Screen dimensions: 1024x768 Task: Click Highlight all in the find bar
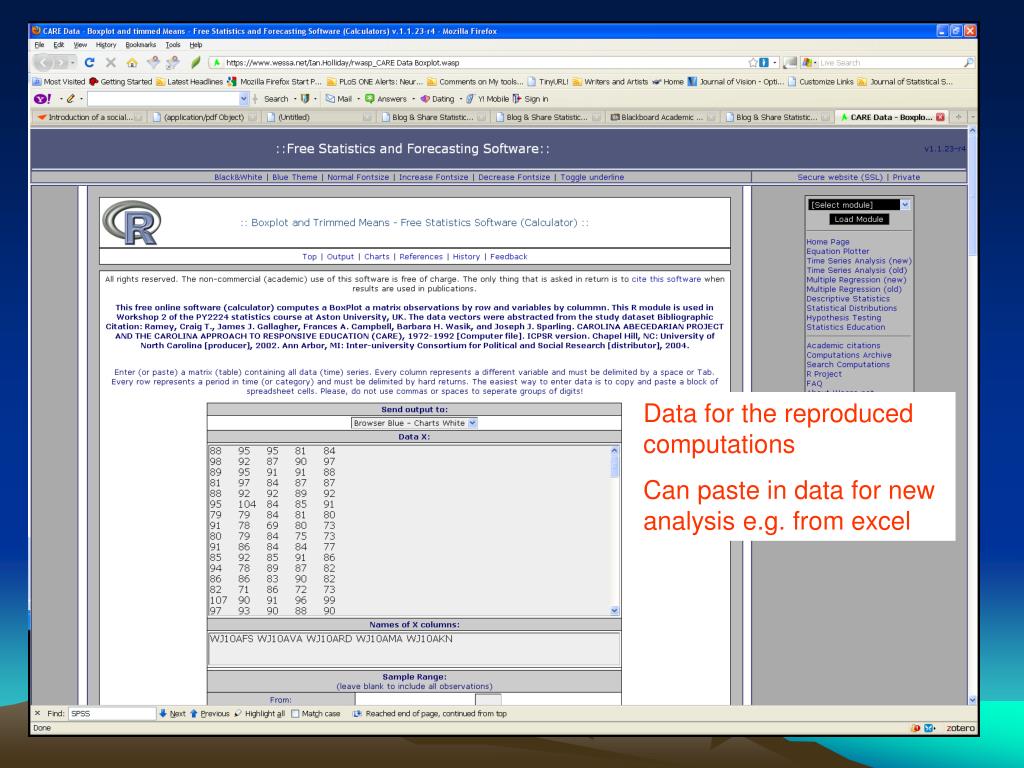click(x=259, y=714)
